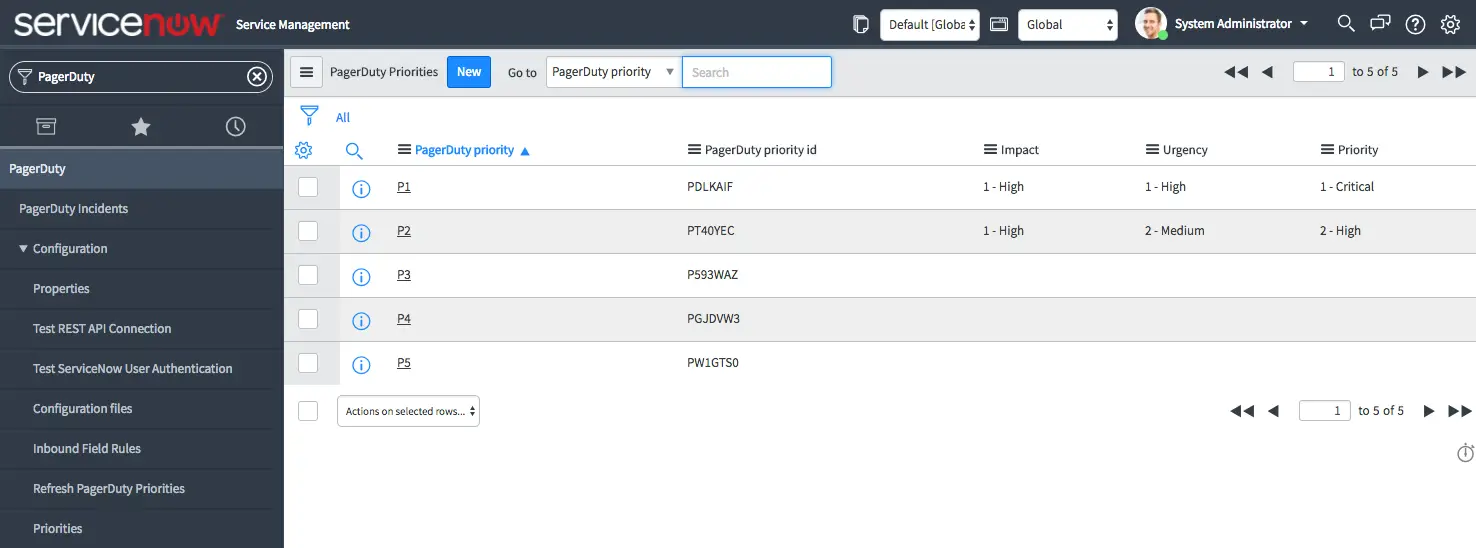Click the response time stopwatch icon
1476x548 pixels.
coord(1465,453)
